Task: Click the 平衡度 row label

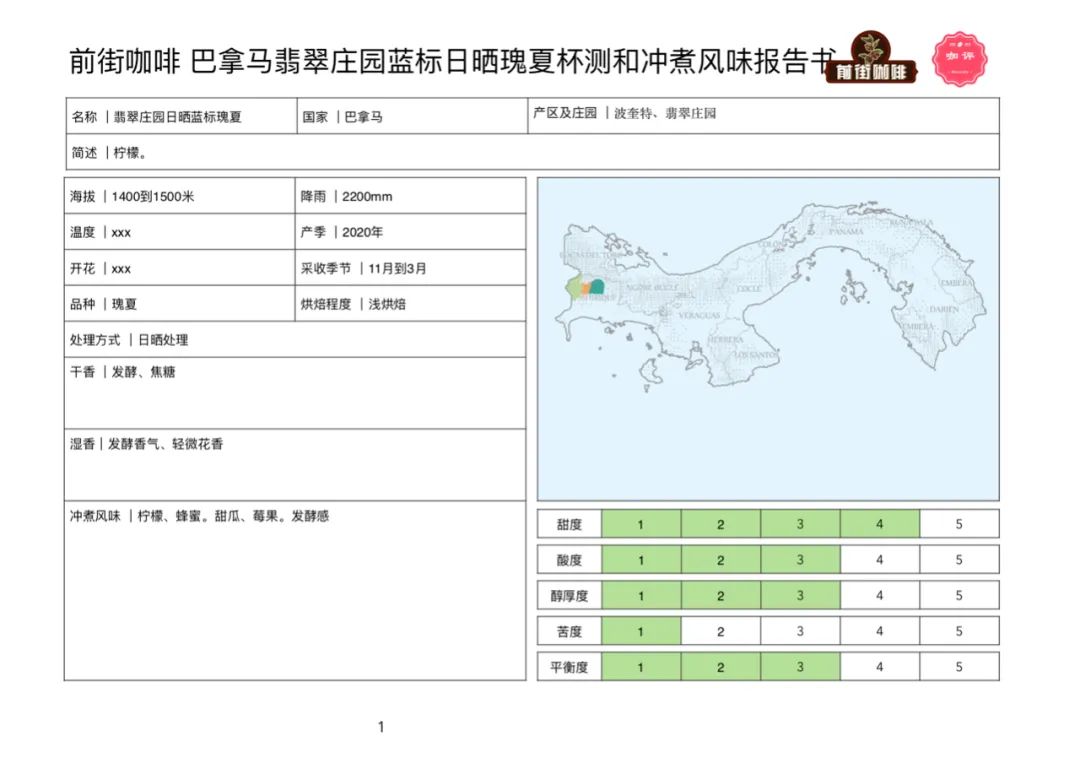Action: [570, 667]
